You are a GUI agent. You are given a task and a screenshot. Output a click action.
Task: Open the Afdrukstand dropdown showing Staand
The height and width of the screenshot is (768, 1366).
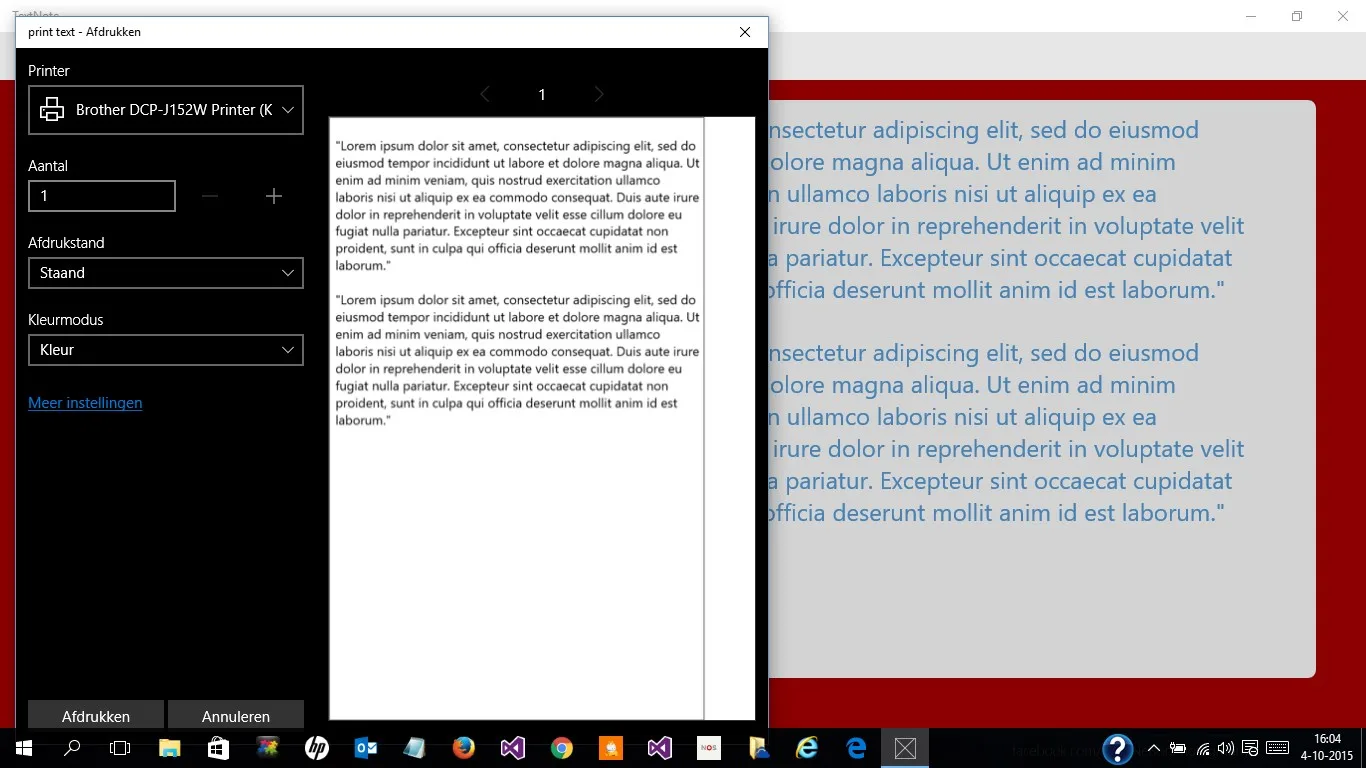pyautogui.click(x=166, y=273)
